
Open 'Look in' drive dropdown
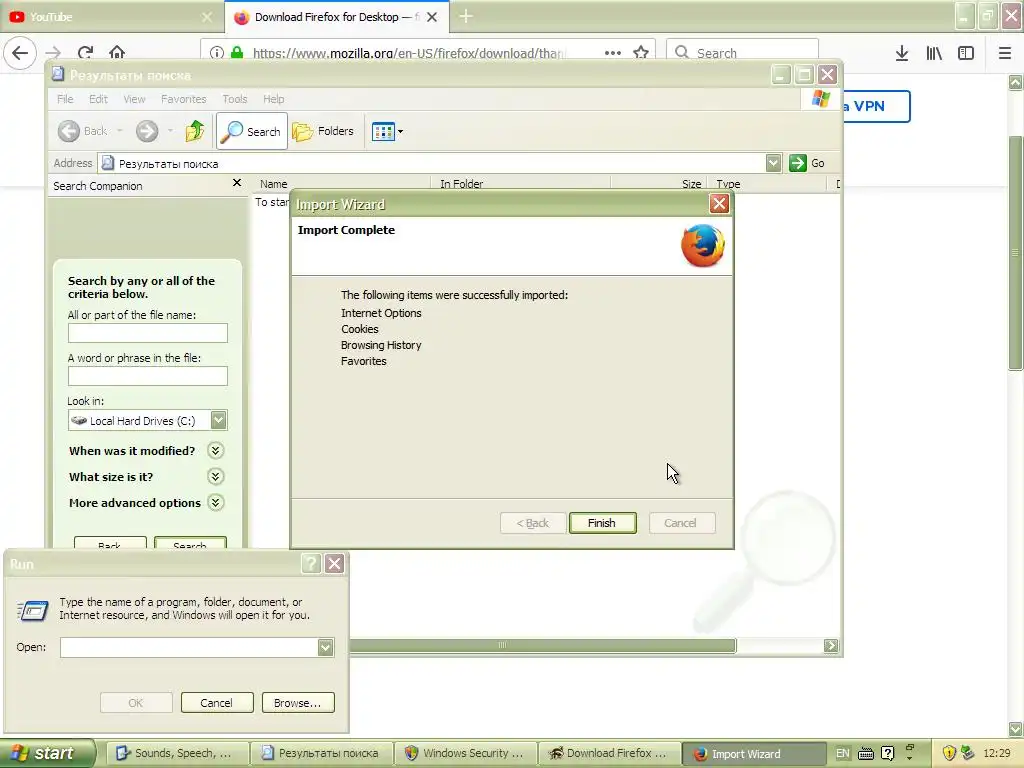click(x=219, y=420)
